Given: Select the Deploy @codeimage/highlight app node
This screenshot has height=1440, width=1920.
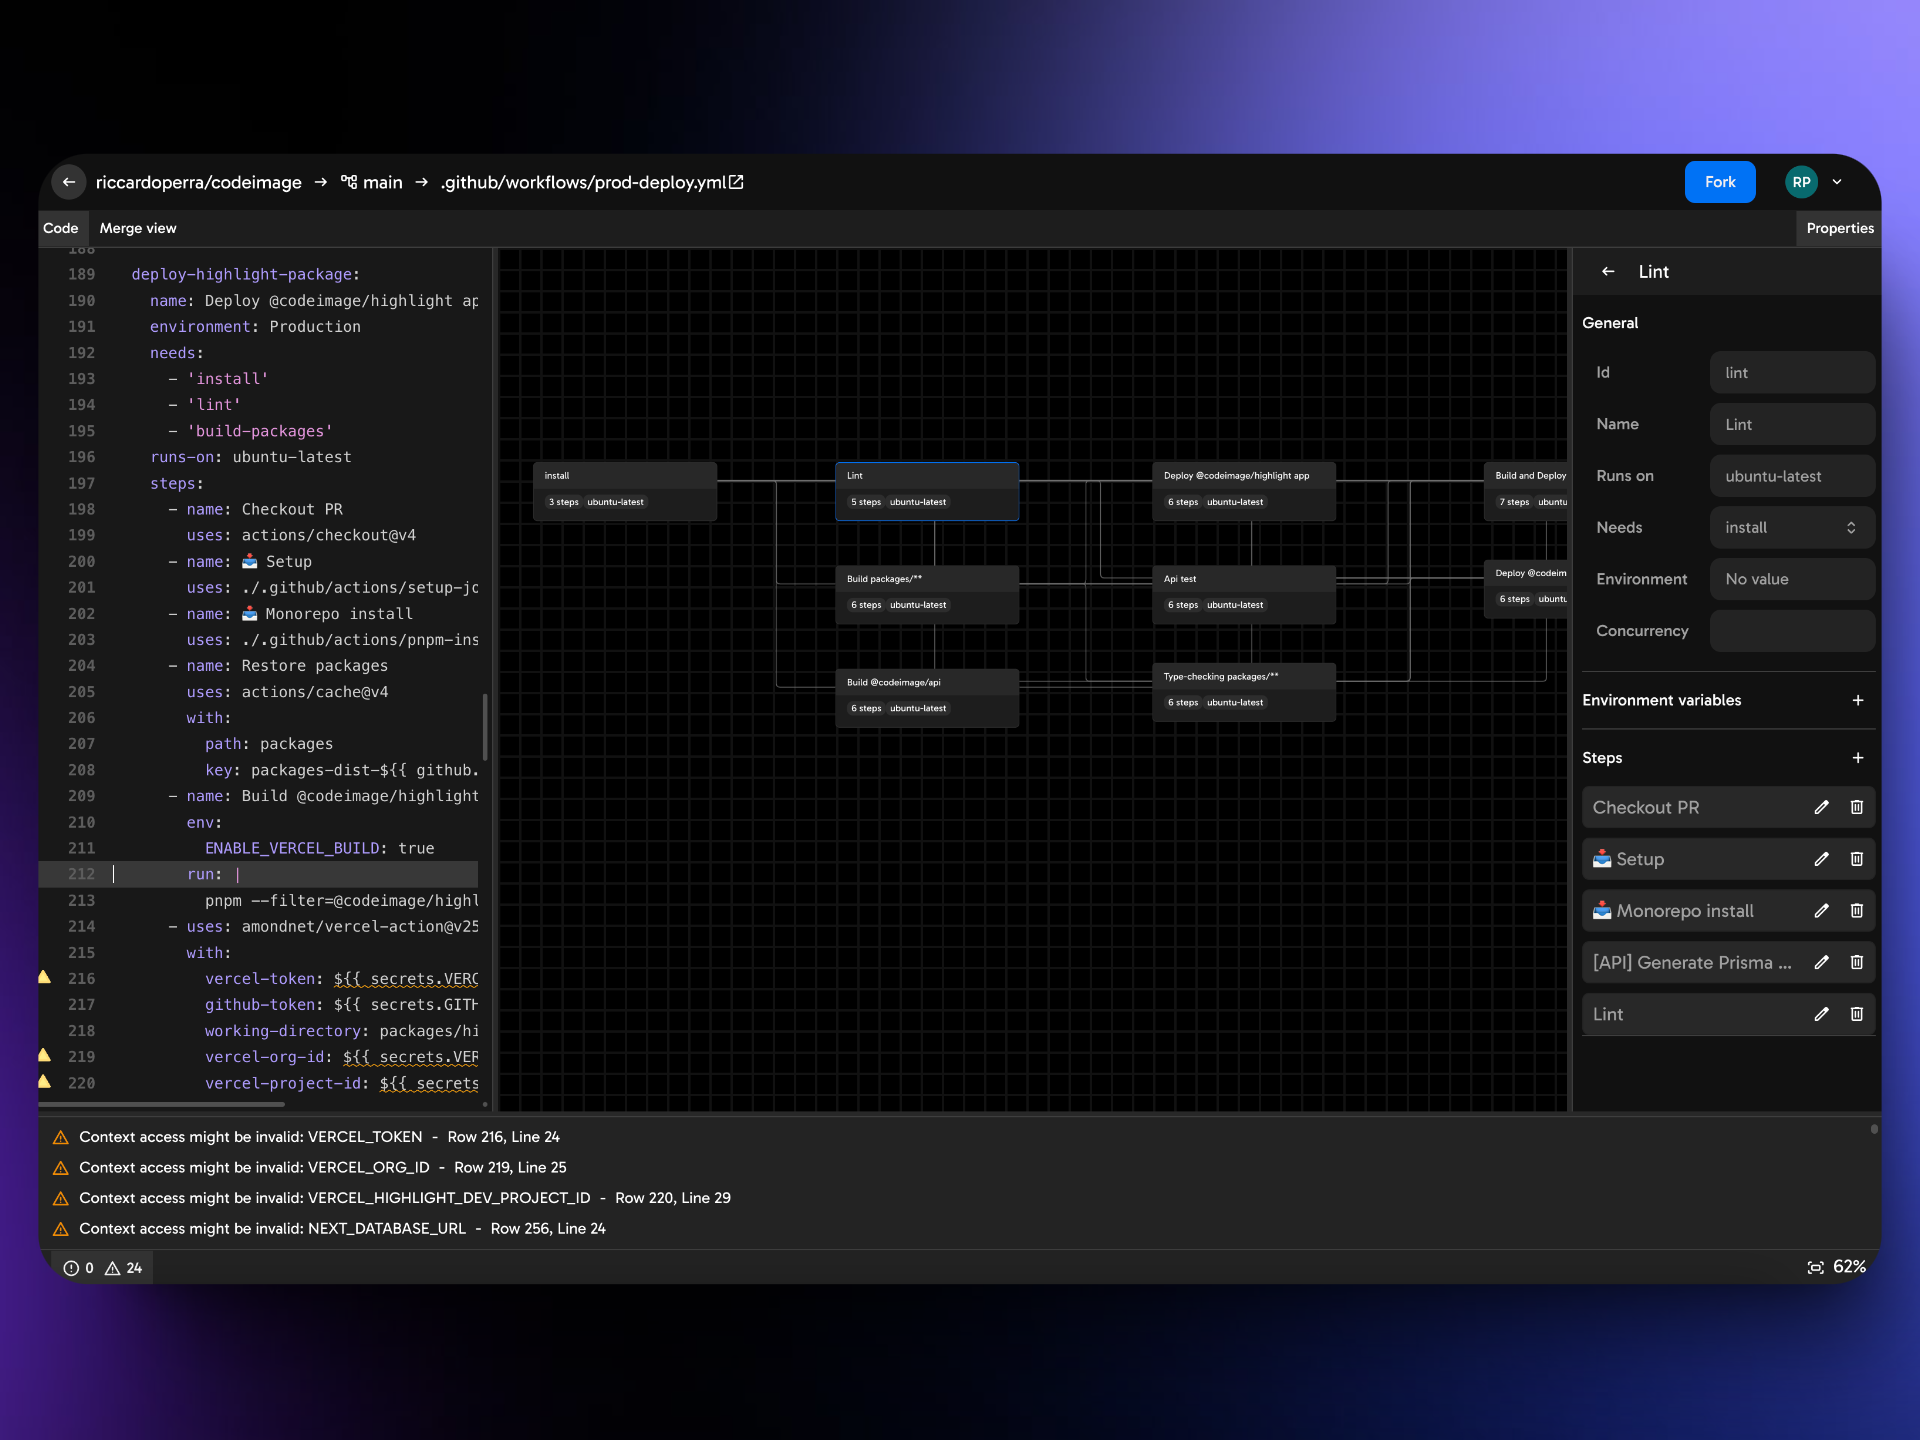Looking at the screenshot, I should 1244,490.
